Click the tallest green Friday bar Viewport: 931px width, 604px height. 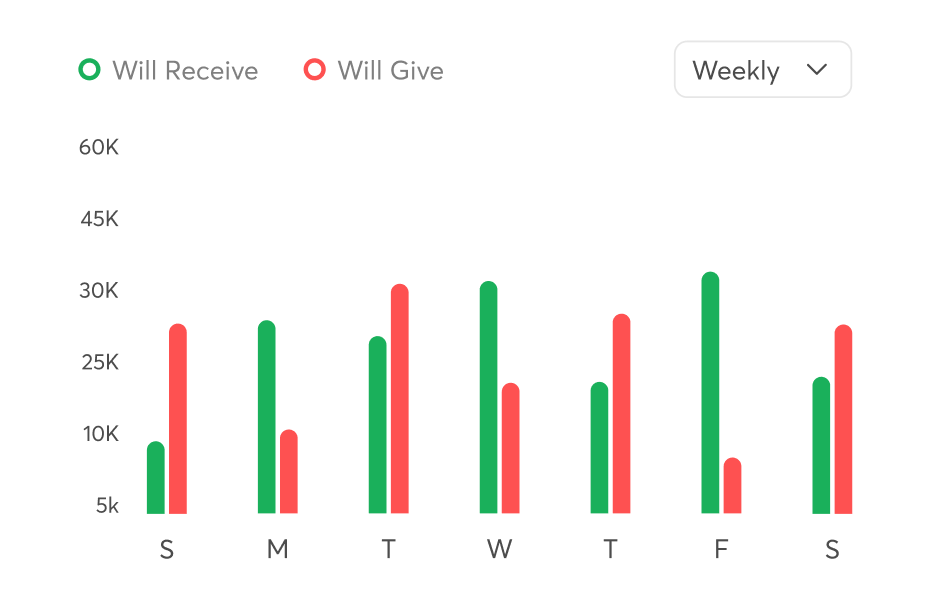(709, 390)
